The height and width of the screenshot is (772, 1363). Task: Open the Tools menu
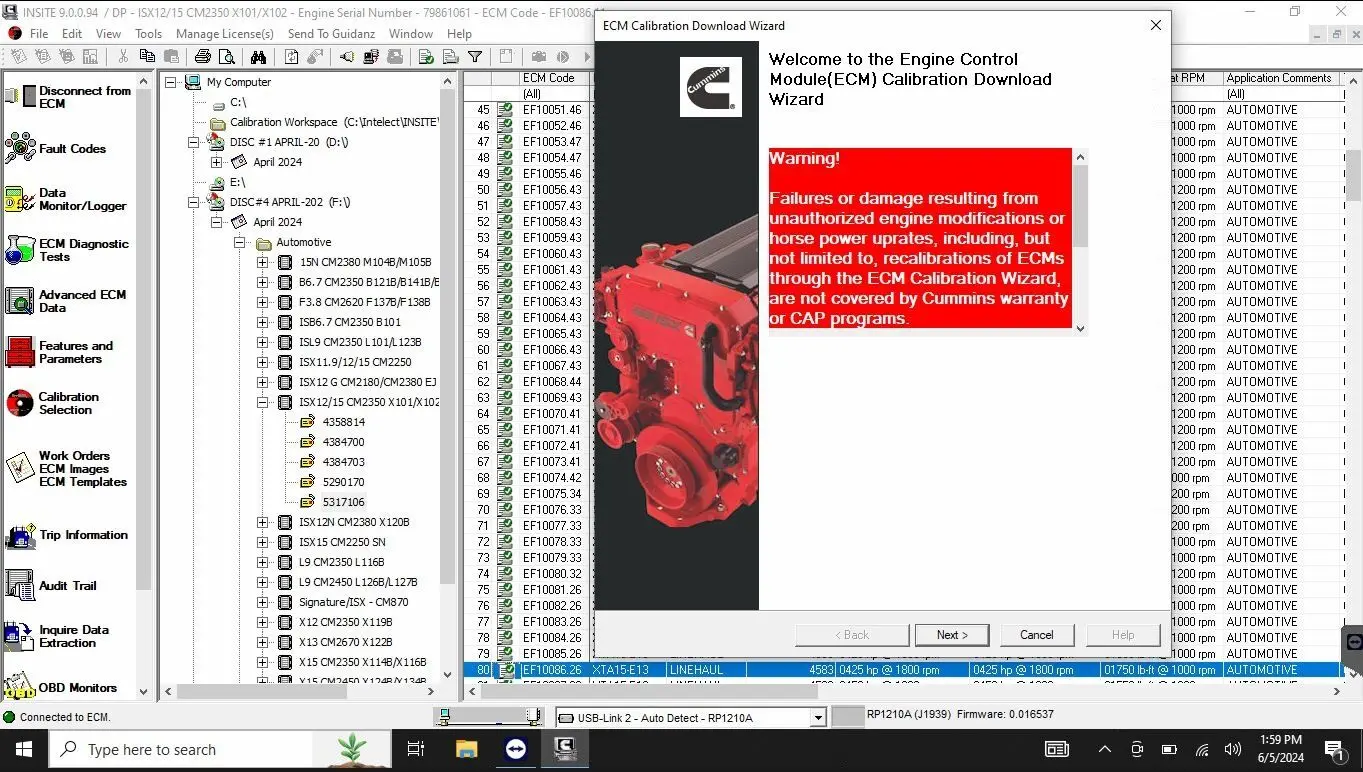[x=148, y=33]
